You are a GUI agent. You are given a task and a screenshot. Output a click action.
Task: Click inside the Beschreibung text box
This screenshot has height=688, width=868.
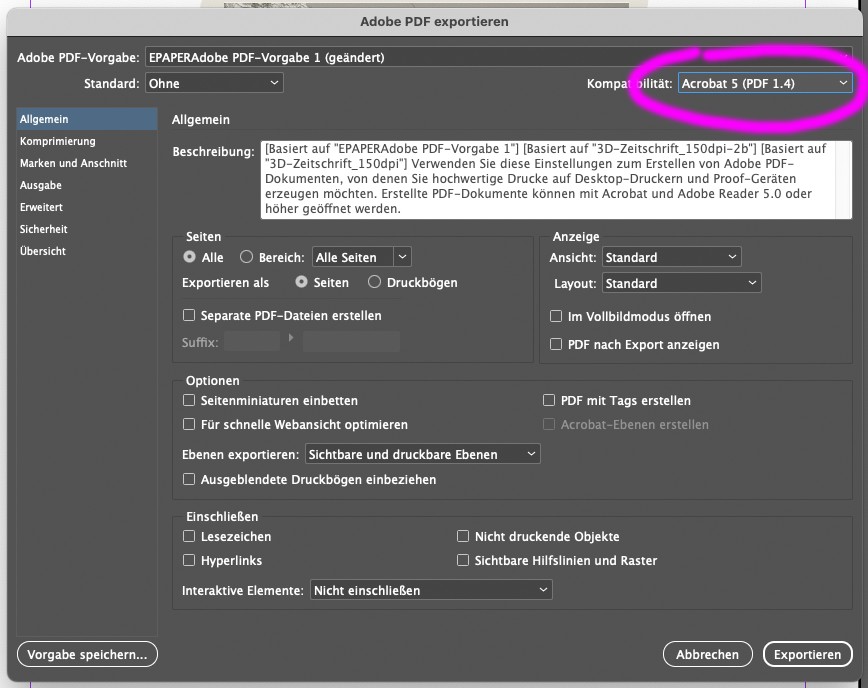tap(548, 179)
